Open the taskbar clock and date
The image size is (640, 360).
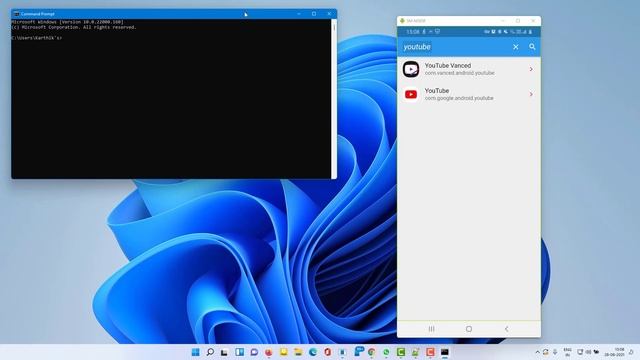point(615,352)
